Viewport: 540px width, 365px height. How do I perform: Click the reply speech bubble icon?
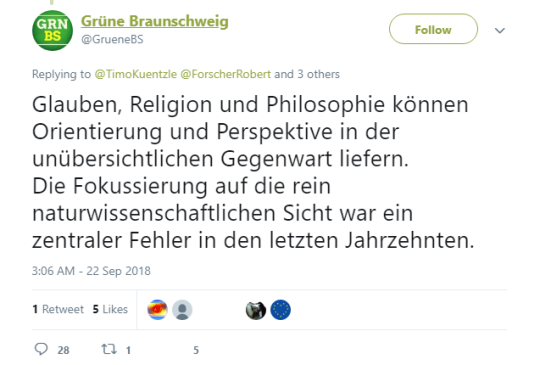click(41, 349)
